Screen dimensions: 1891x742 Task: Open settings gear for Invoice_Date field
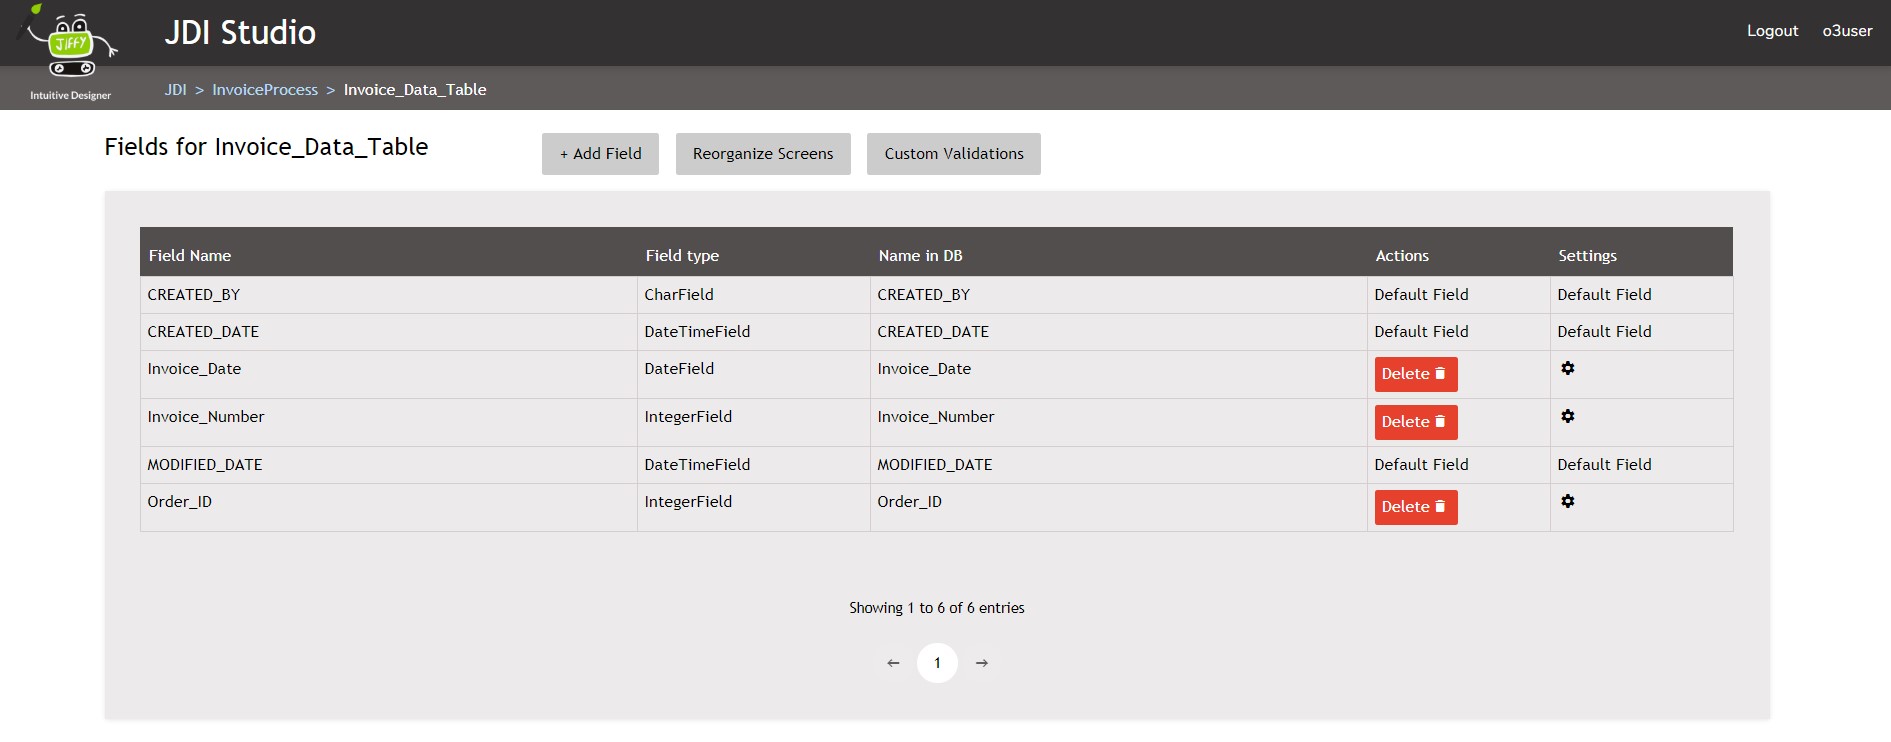point(1568,368)
